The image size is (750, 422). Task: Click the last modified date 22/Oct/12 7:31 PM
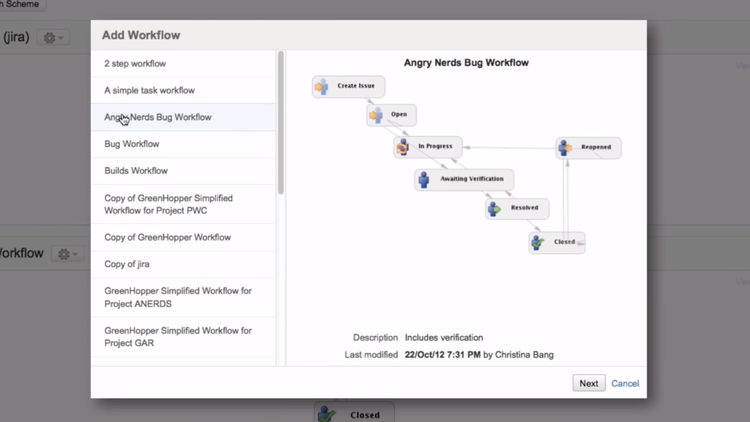point(442,355)
